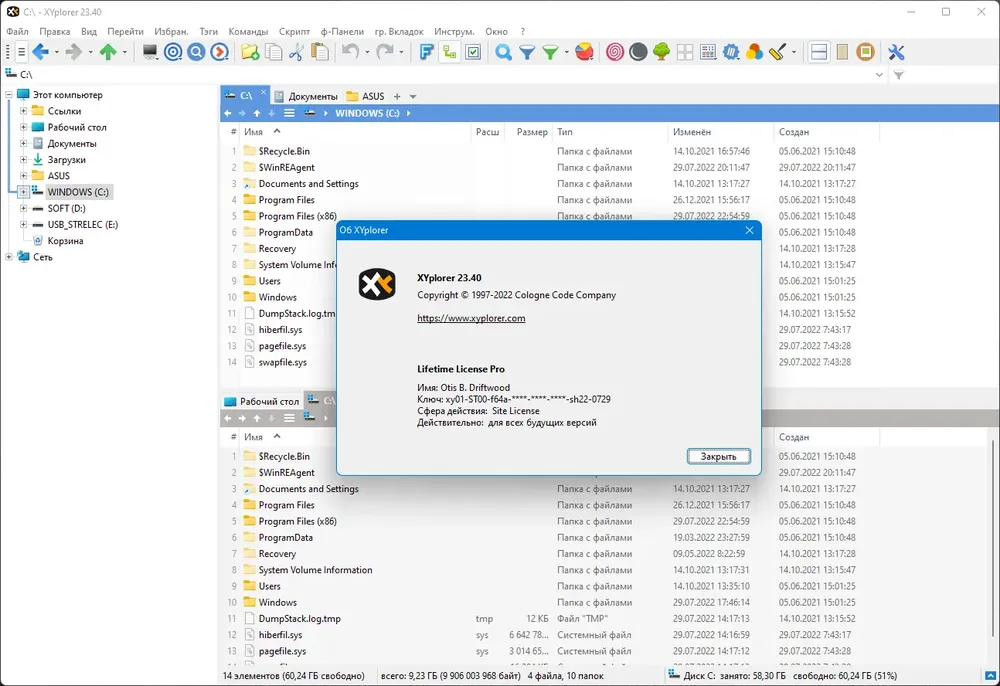This screenshot has height=686, width=1000.
Task: Open the Скрипт menu
Action: pos(294,31)
